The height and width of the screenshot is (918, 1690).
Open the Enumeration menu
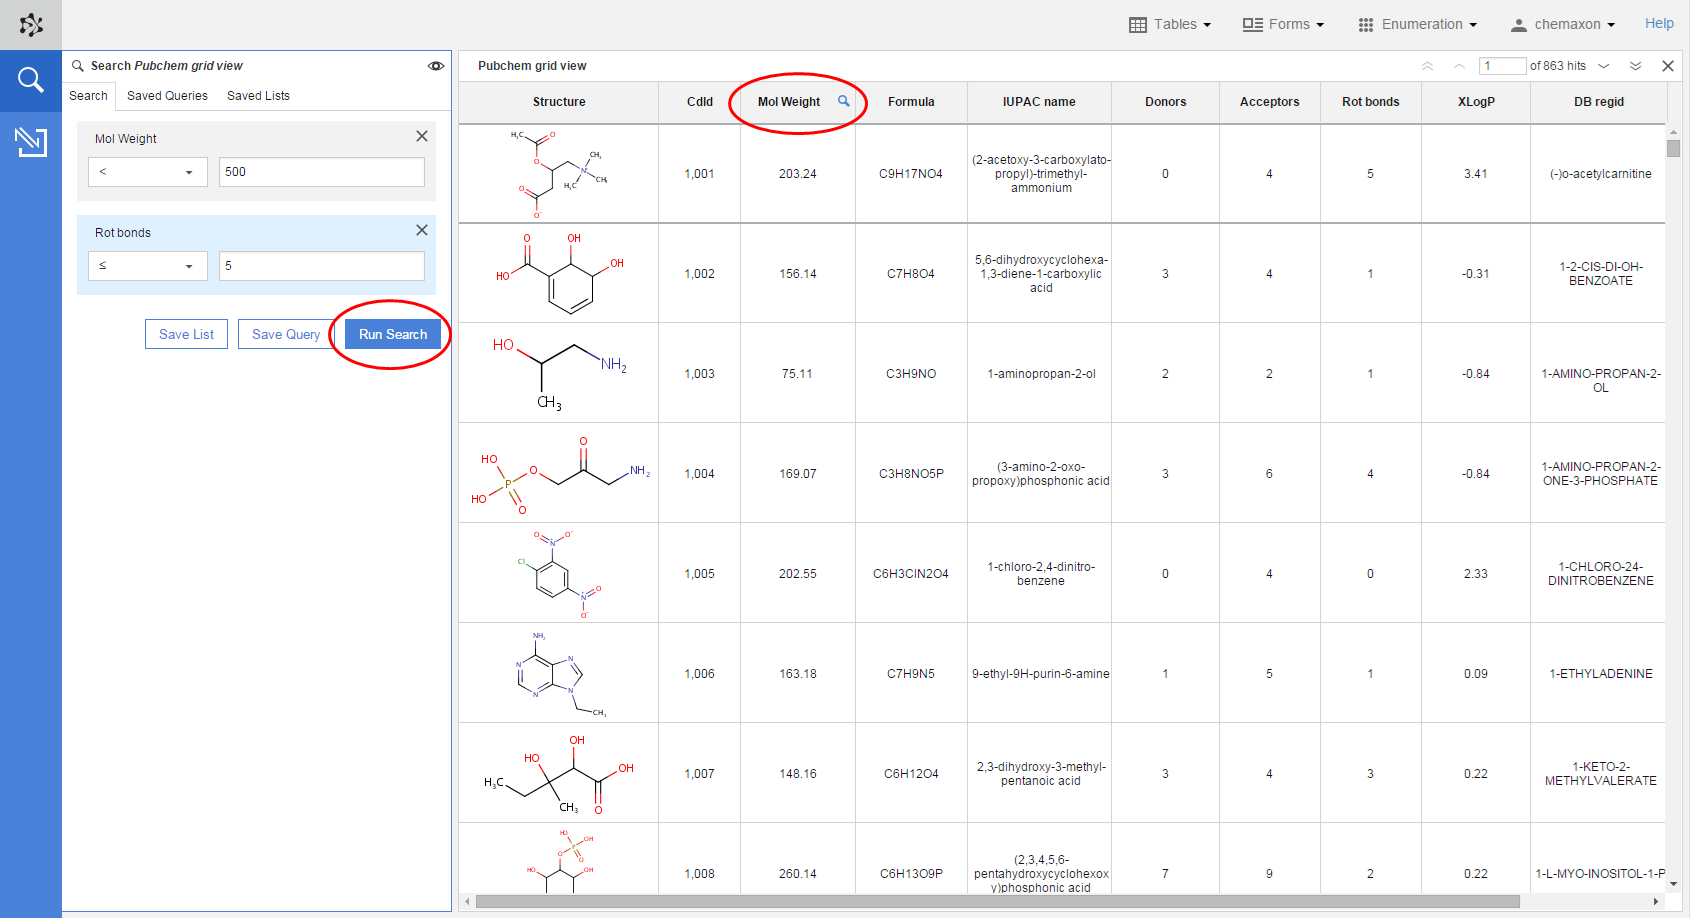(x=1417, y=24)
